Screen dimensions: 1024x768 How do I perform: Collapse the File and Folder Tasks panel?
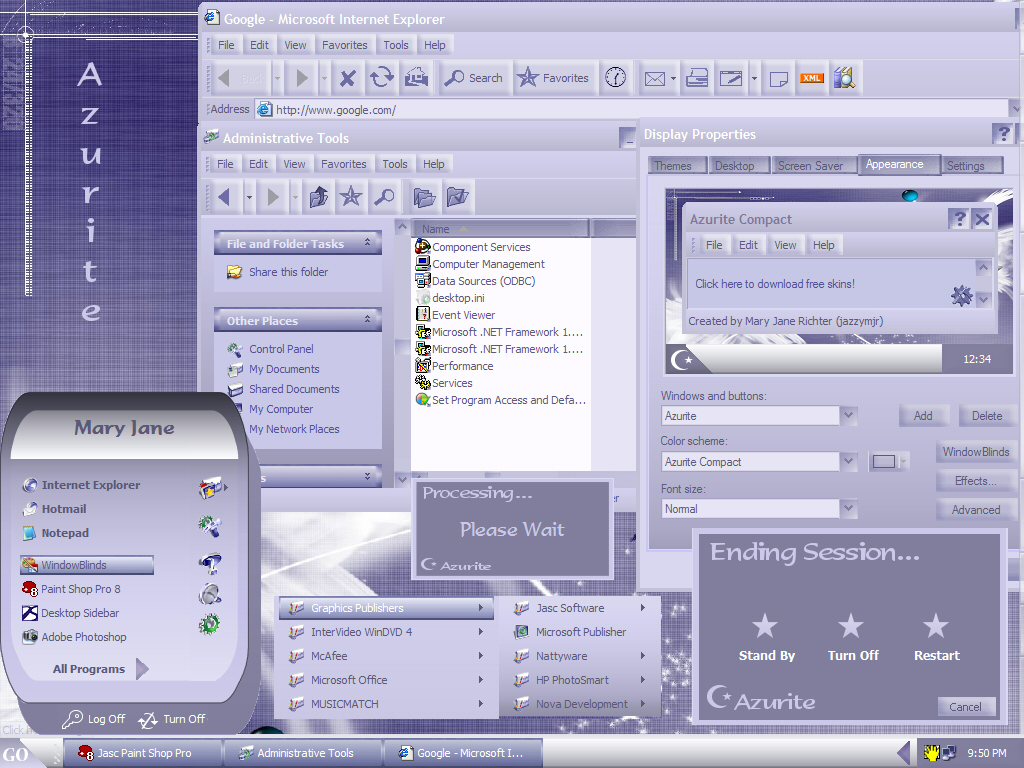(368, 242)
